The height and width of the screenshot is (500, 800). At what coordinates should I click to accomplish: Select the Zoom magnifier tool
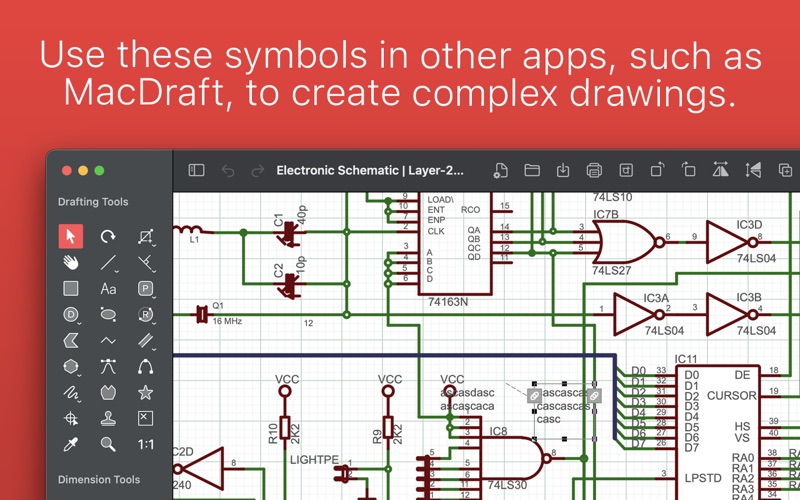108,444
